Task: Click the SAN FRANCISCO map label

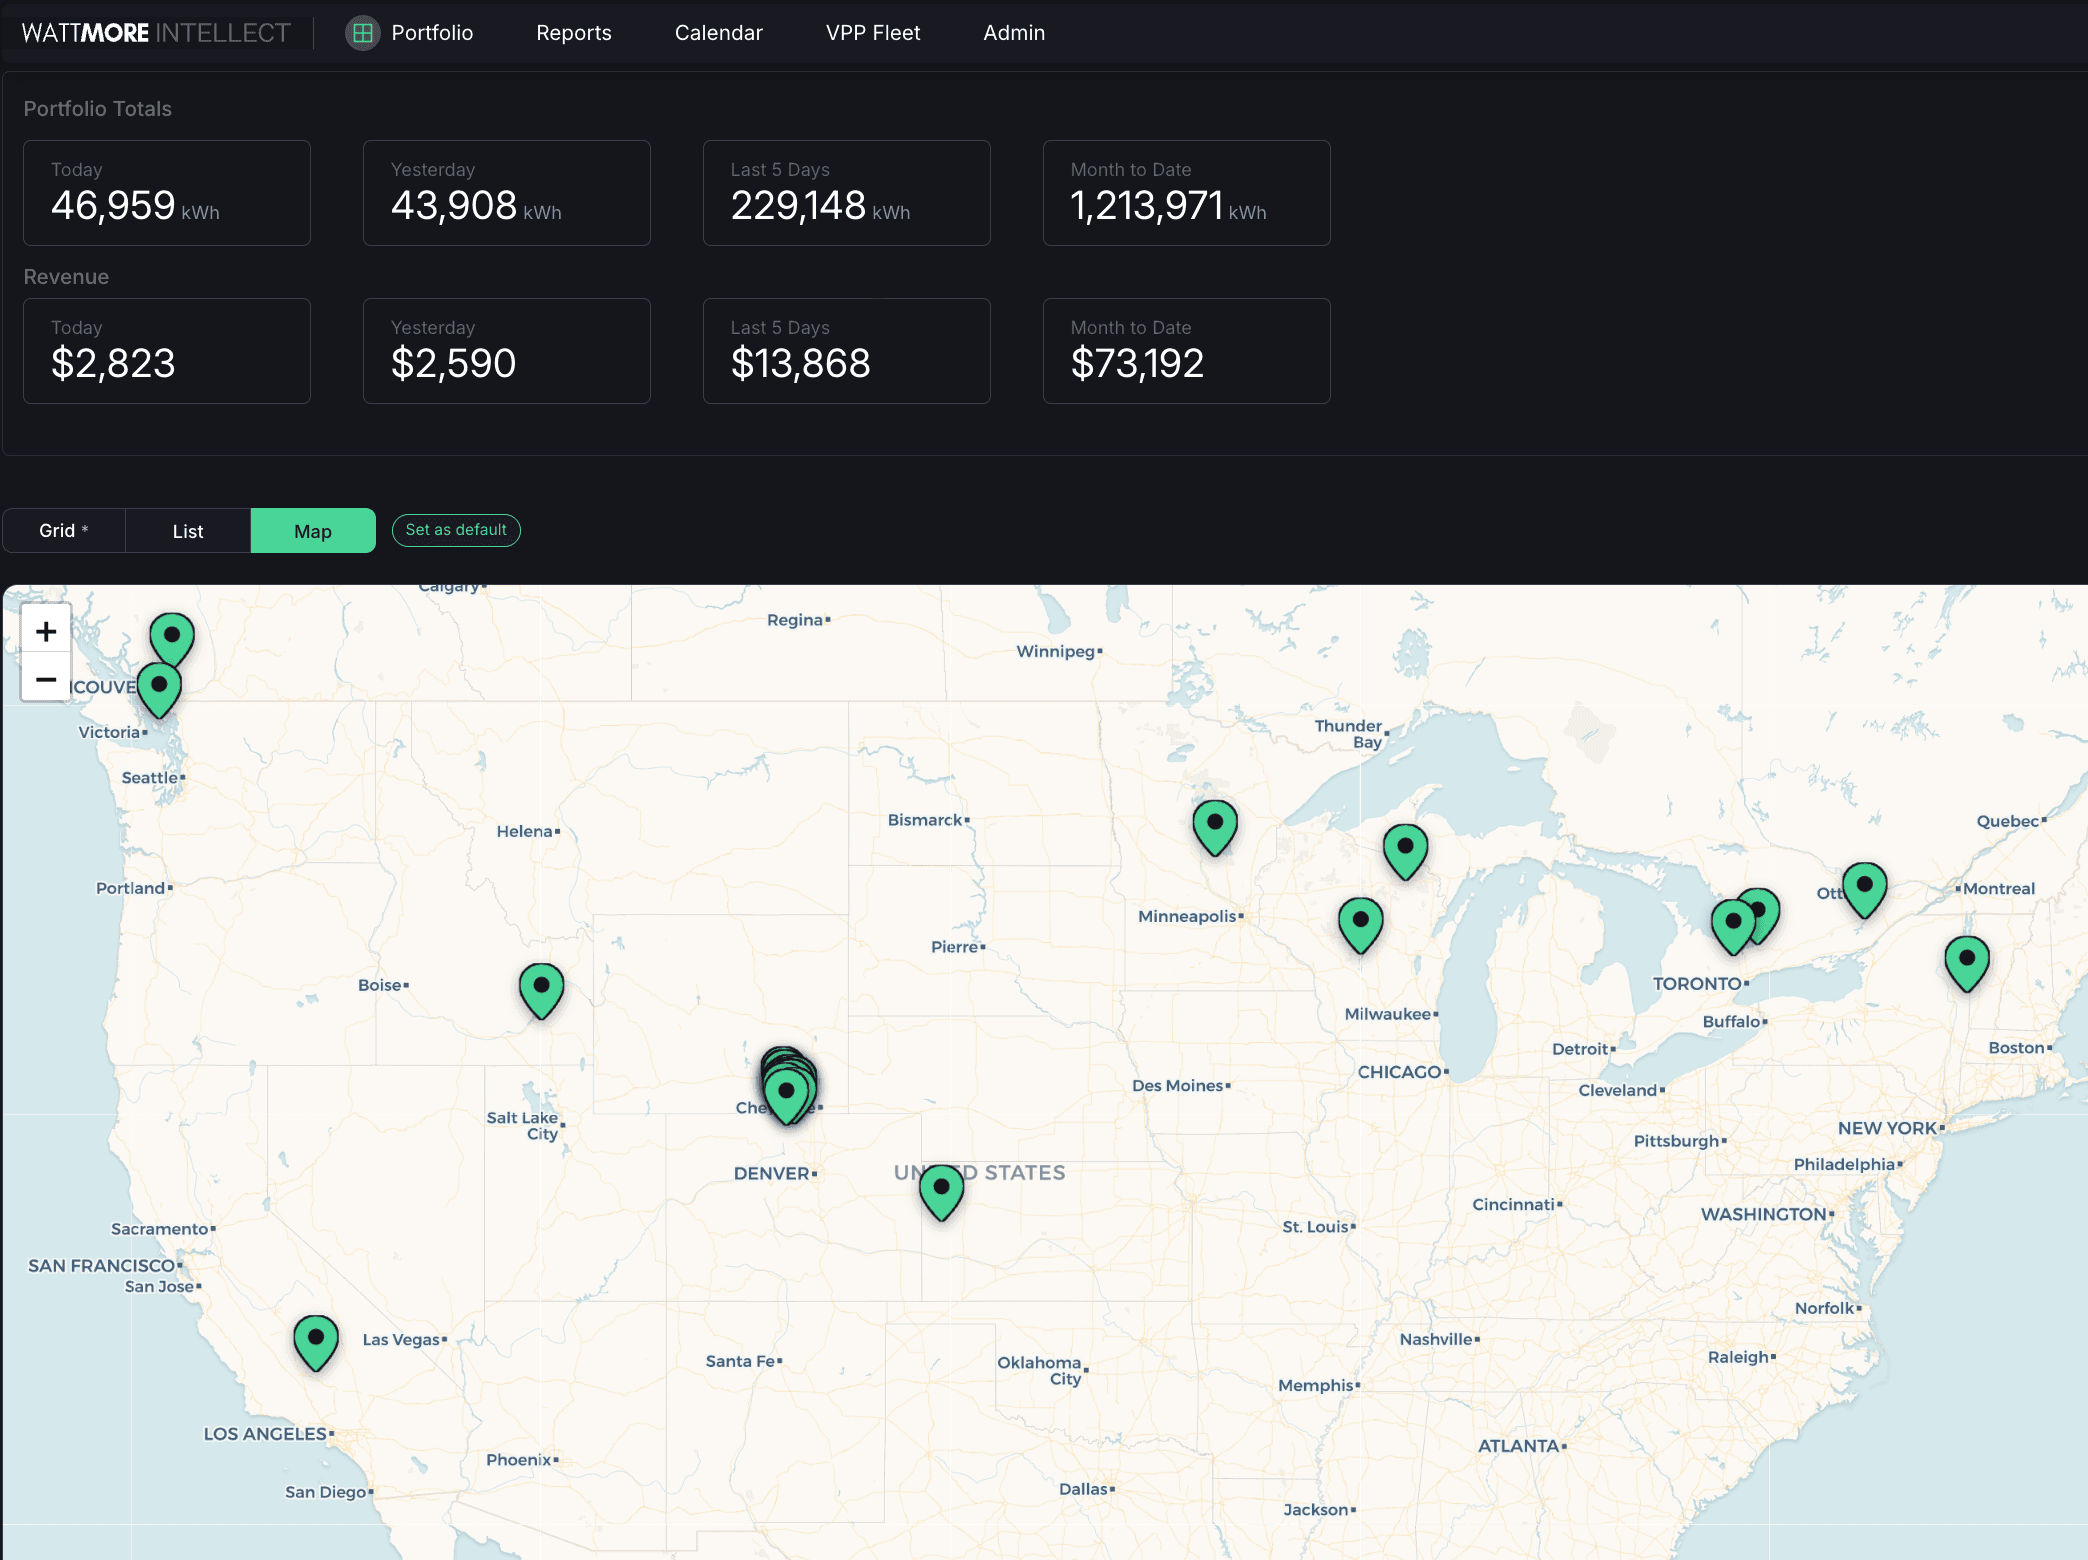Action: pos(102,1266)
